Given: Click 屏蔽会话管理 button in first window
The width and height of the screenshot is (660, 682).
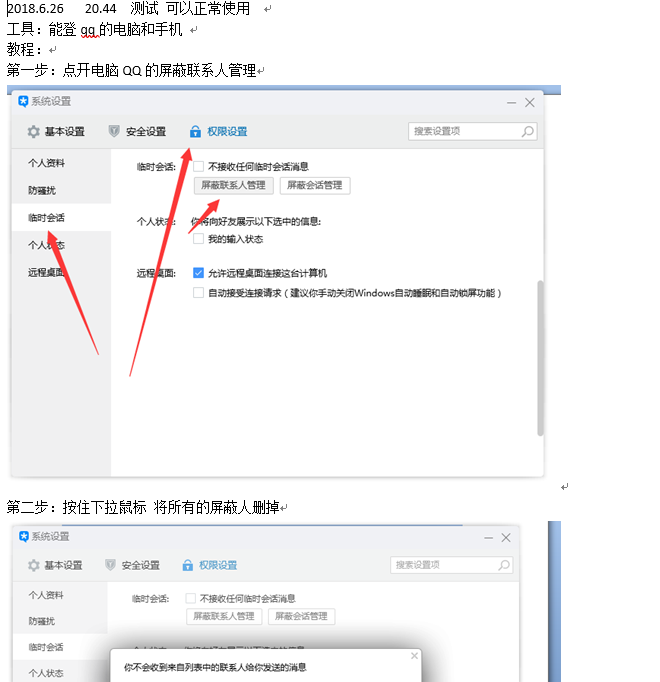Looking at the screenshot, I should (x=315, y=185).
